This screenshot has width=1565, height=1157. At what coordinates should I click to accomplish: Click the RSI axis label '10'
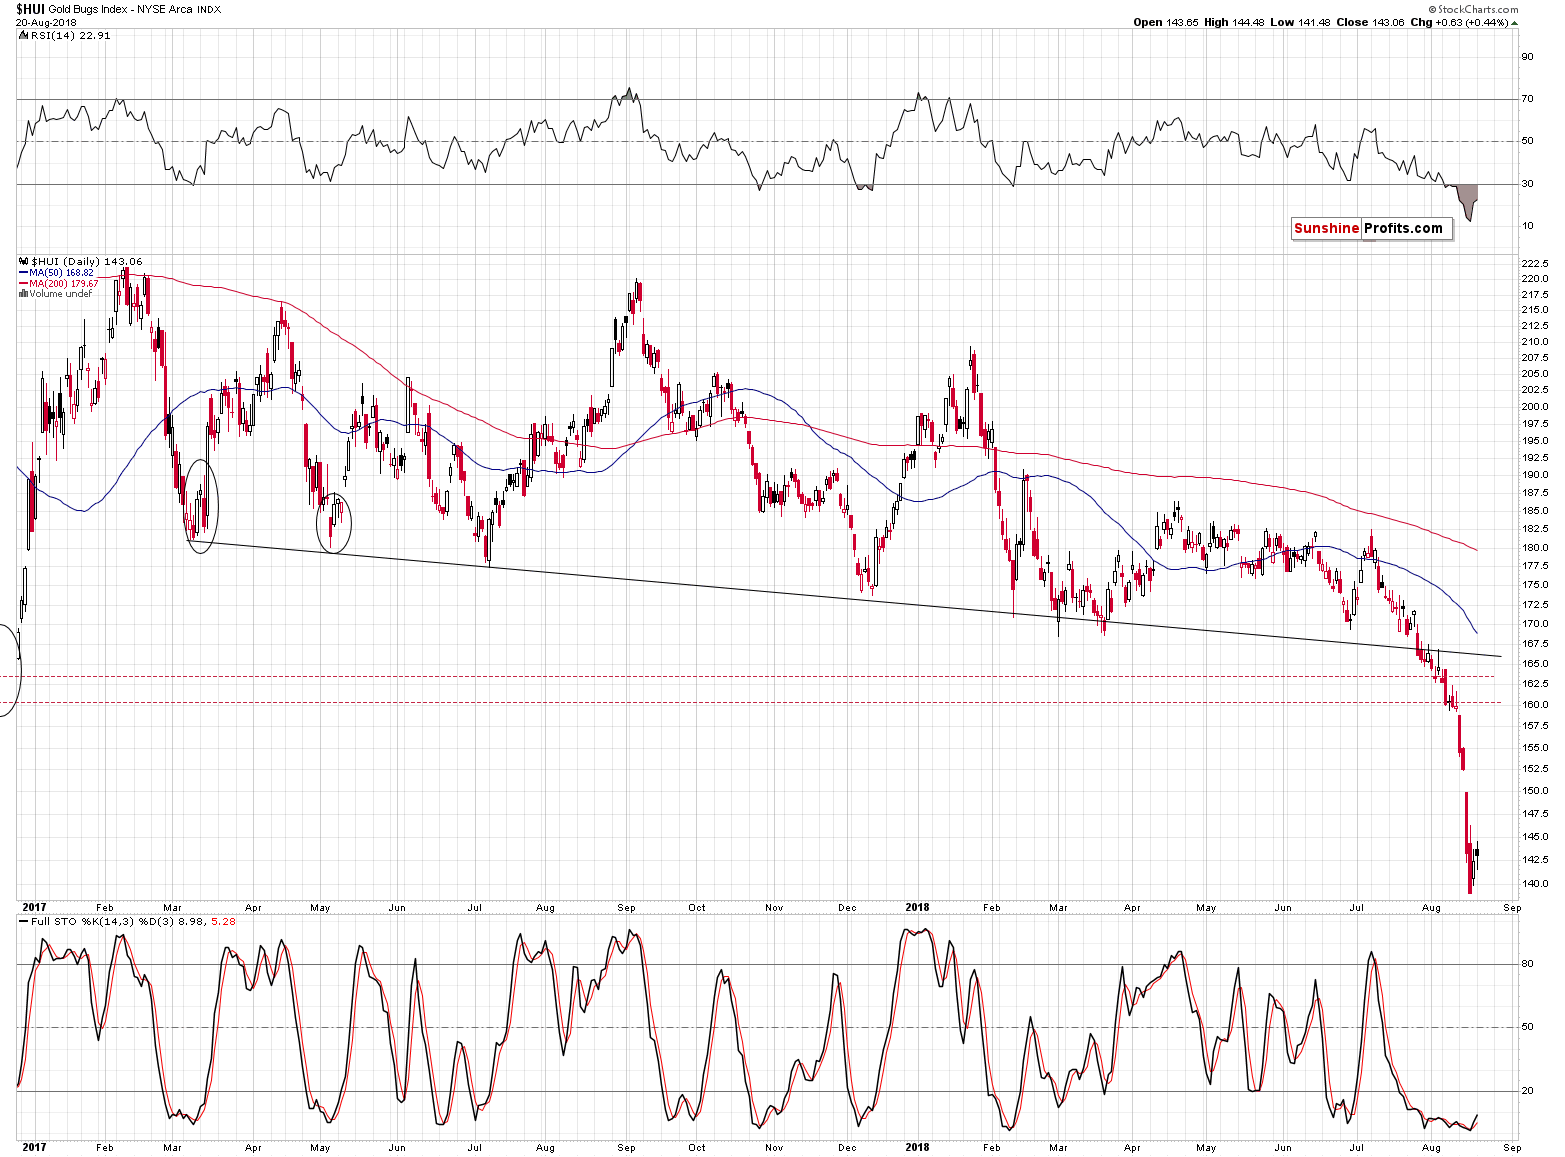pos(1528,226)
